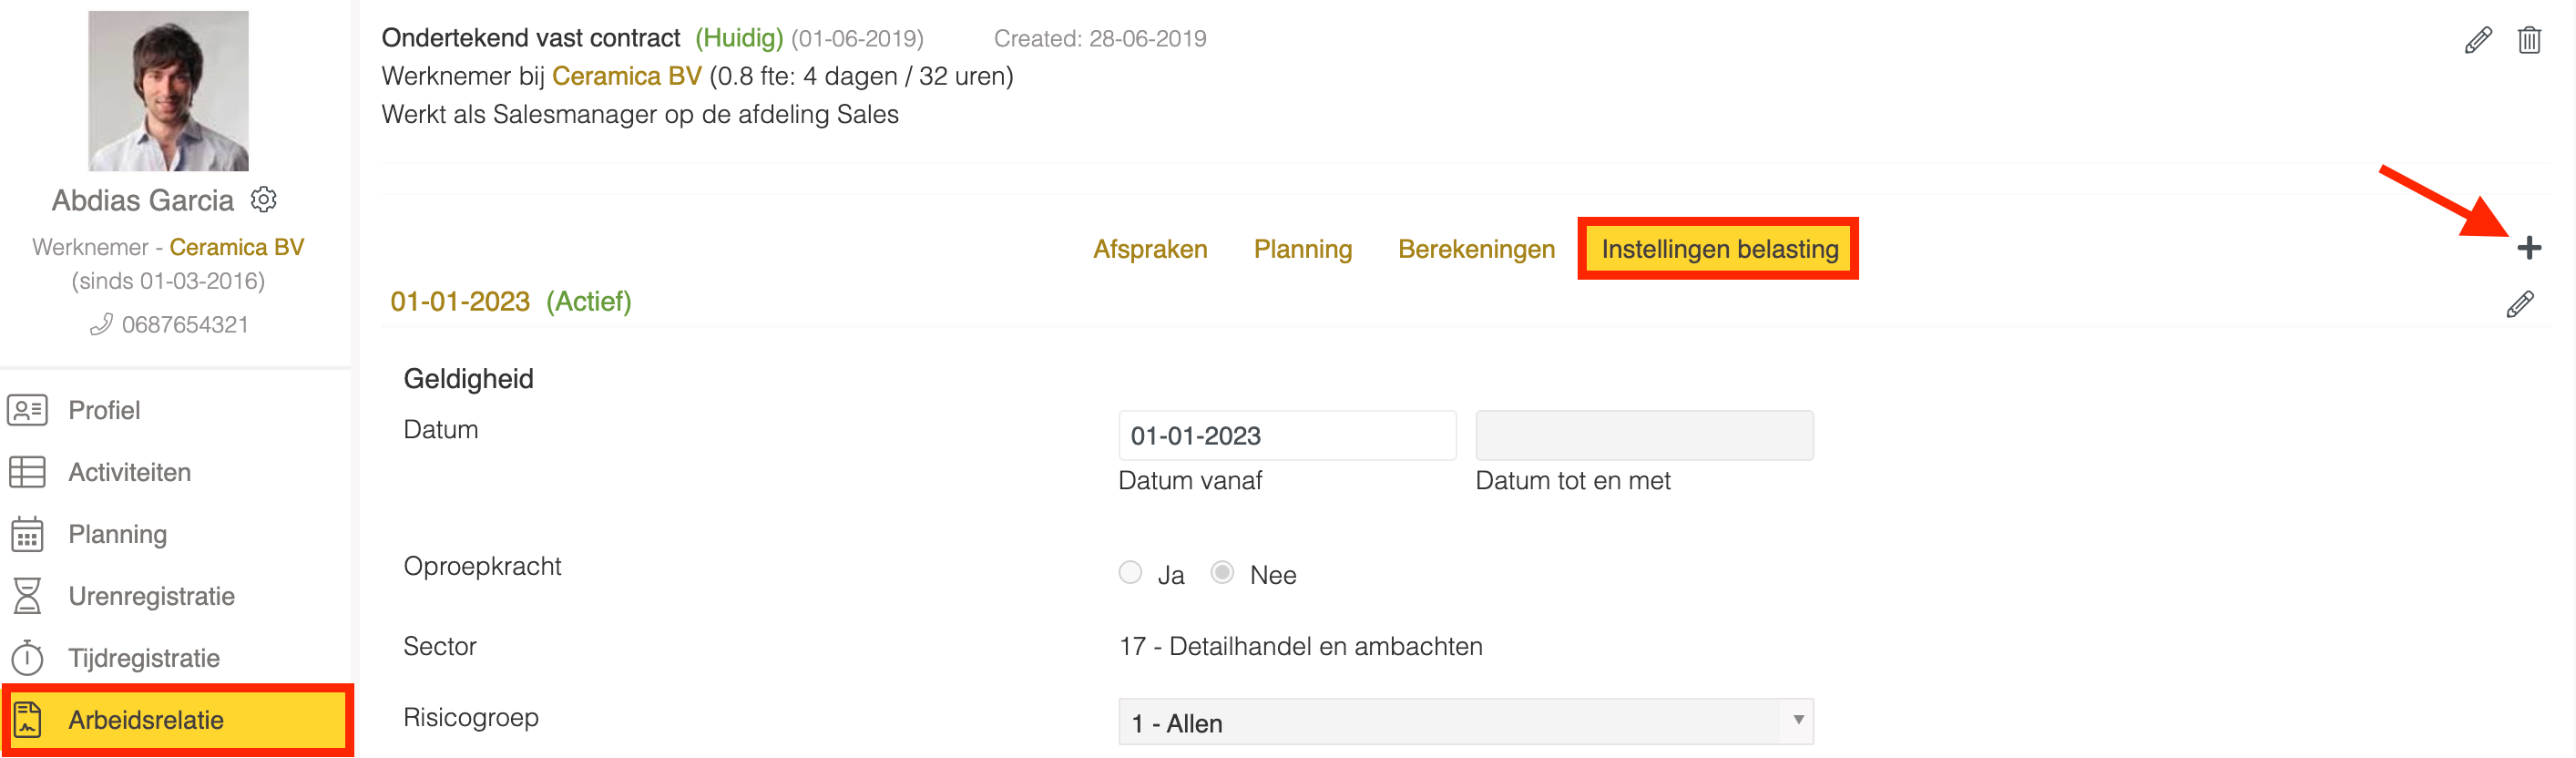This screenshot has height=758, width=2576.
Task: Switch to the Berekeningen tab
Action: (x=1476, y=249)
